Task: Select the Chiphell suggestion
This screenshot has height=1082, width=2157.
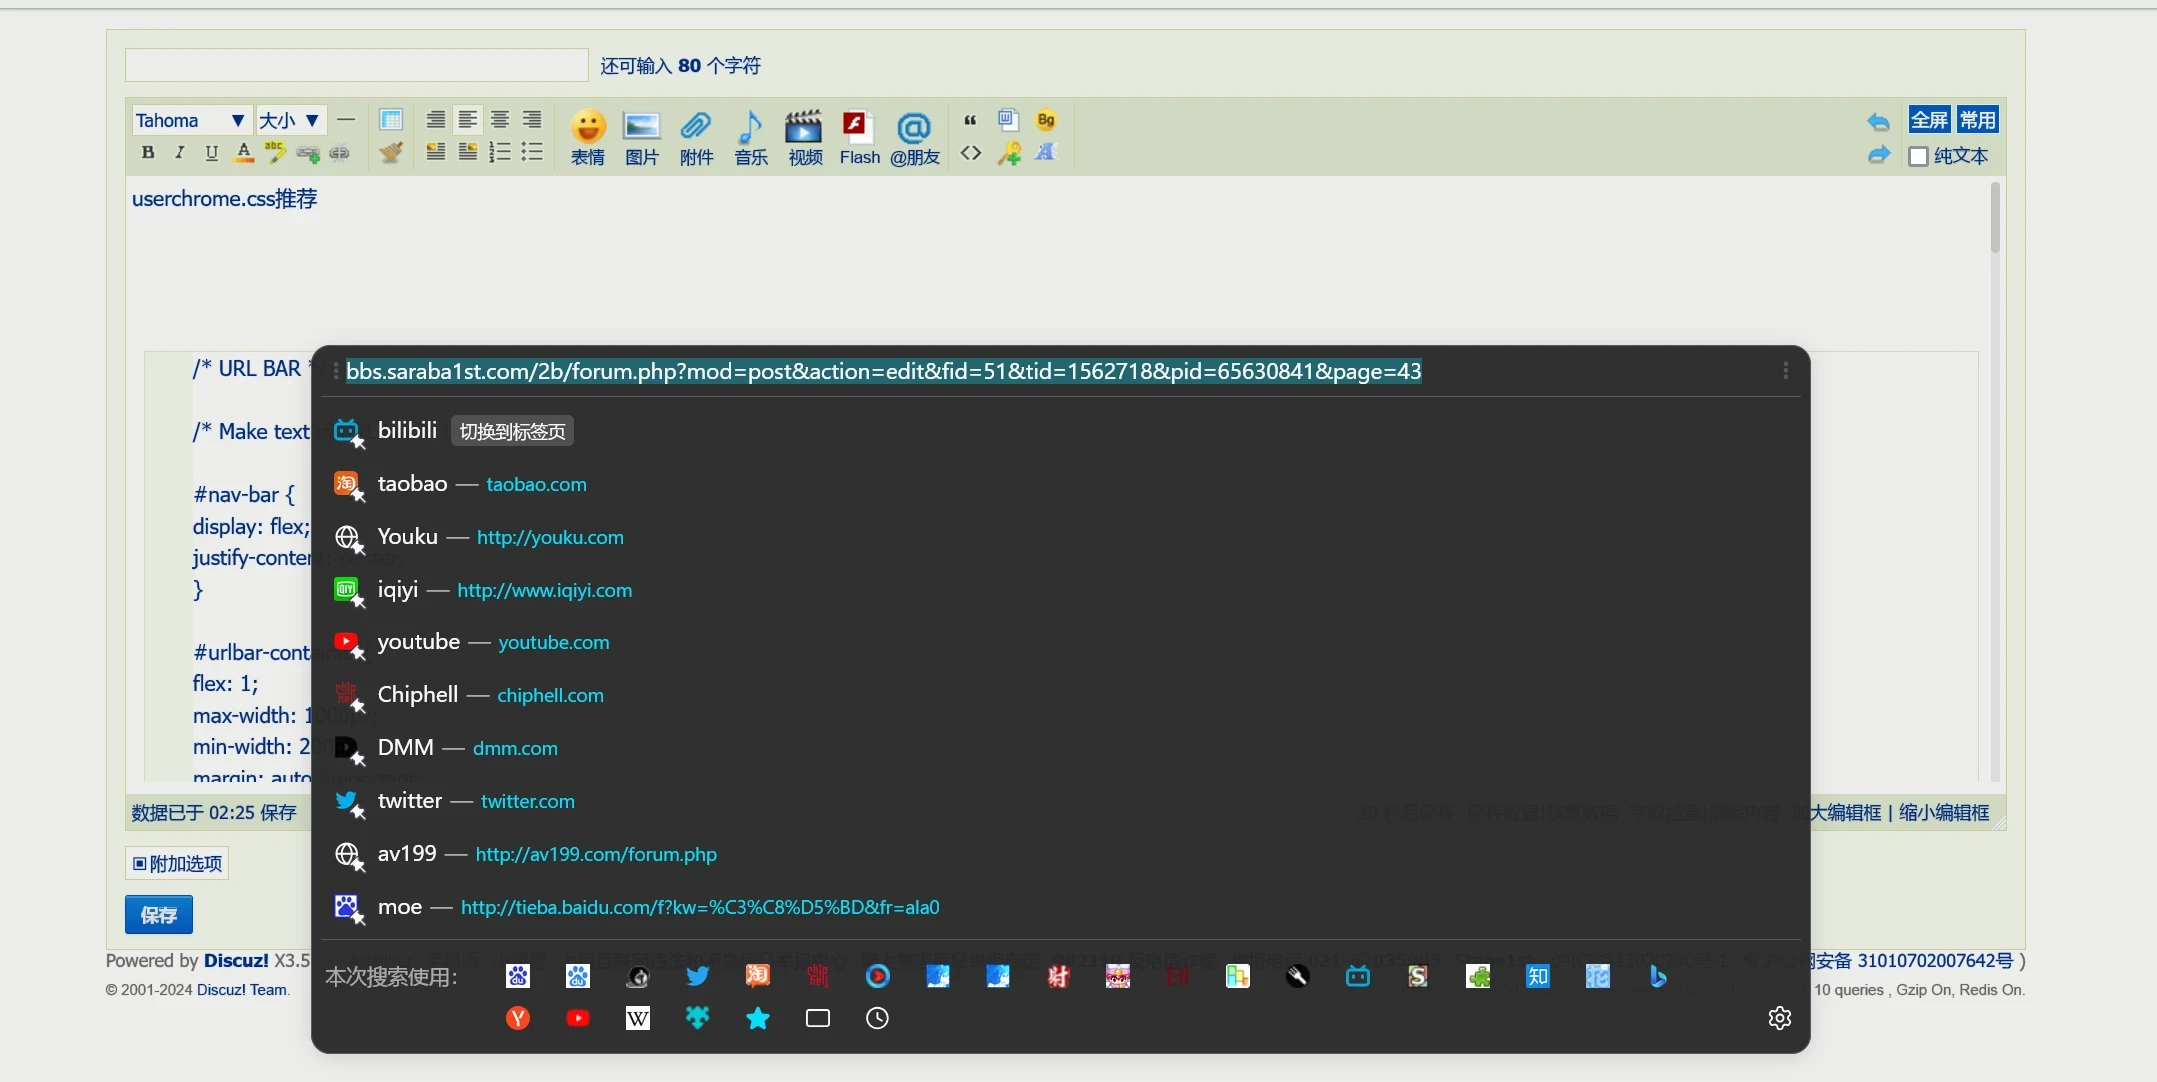Action: 1060,695
